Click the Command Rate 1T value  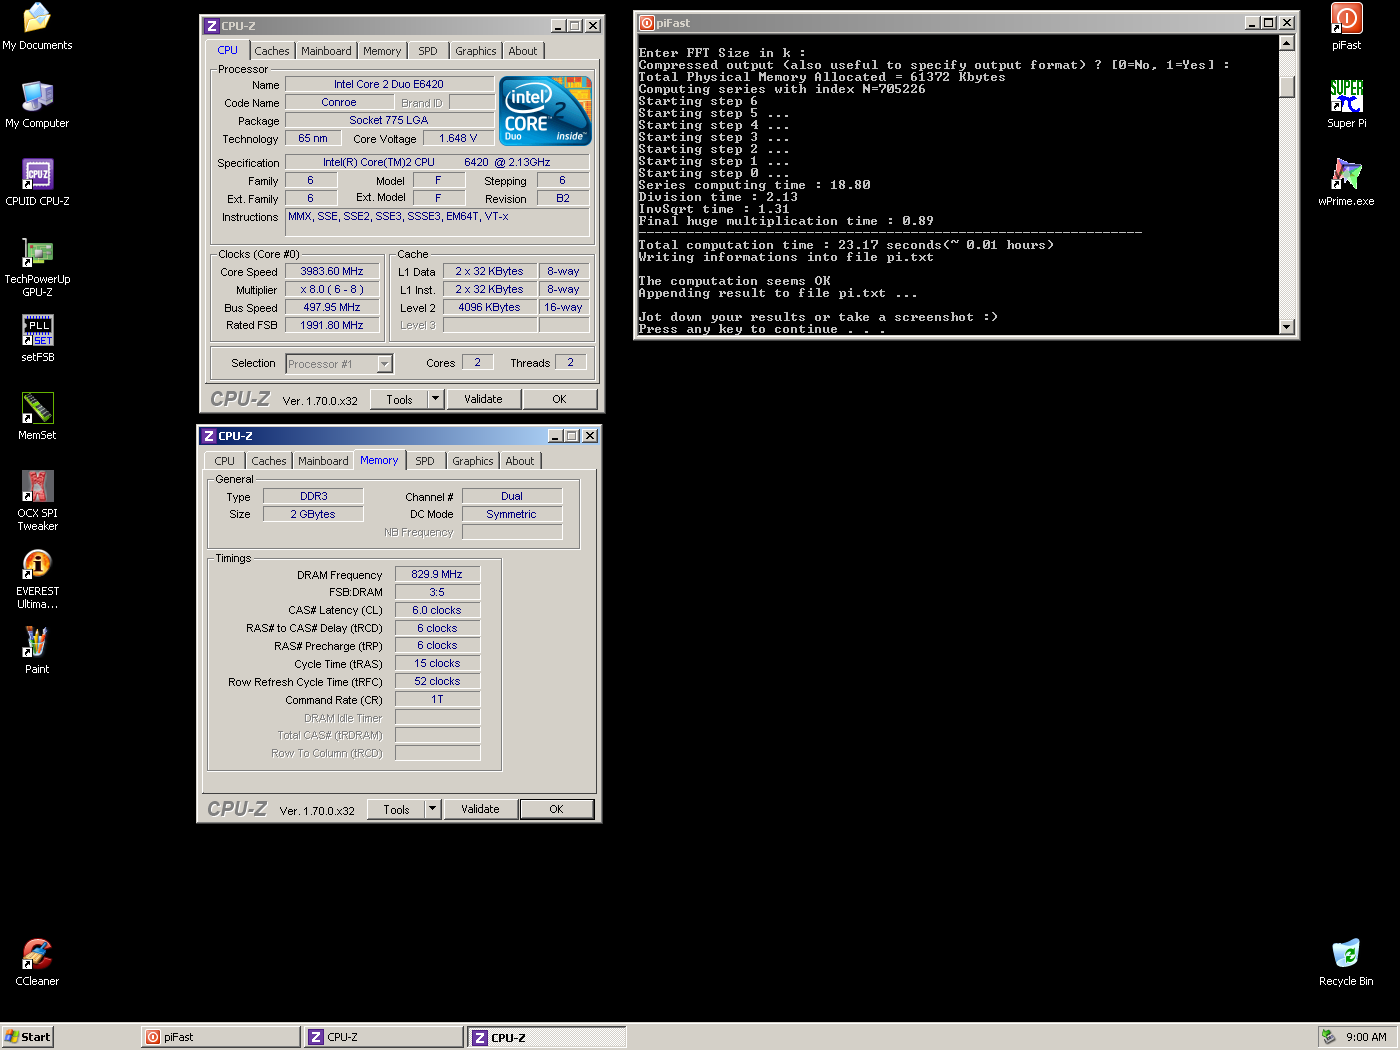(x=437, y=699)
